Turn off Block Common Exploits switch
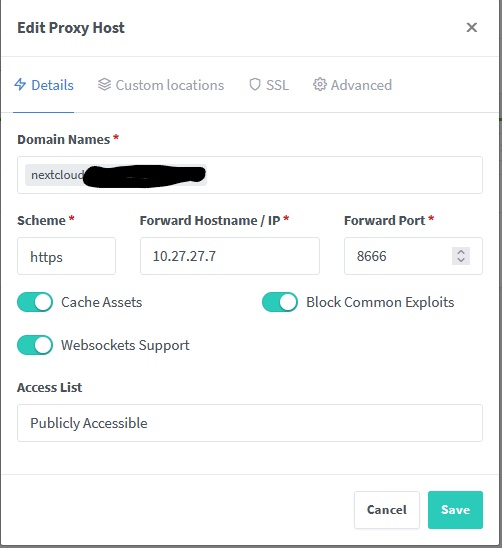Image resolution: width=502 pixels, height=548 pixels. click(280, 302)
